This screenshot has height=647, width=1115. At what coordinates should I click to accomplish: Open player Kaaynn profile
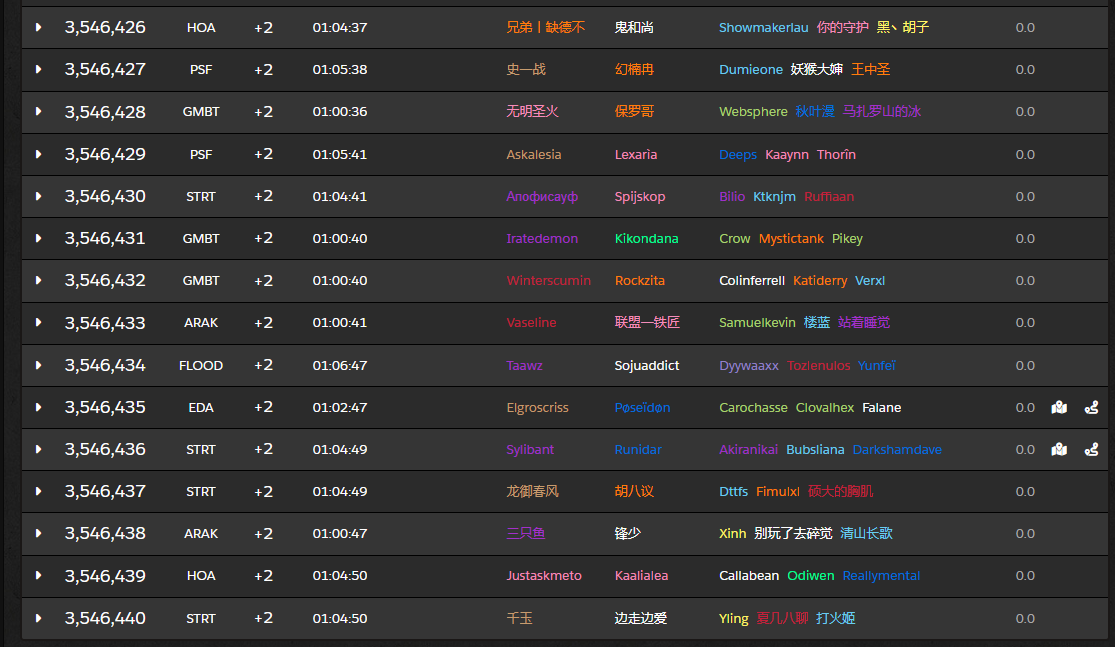coord(786,154)
